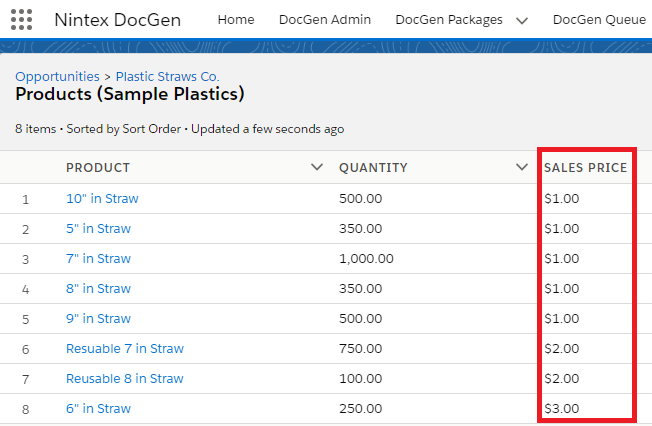Open Reusable 8 in Straw product
The image size is (652, 426).
point(125,378)
